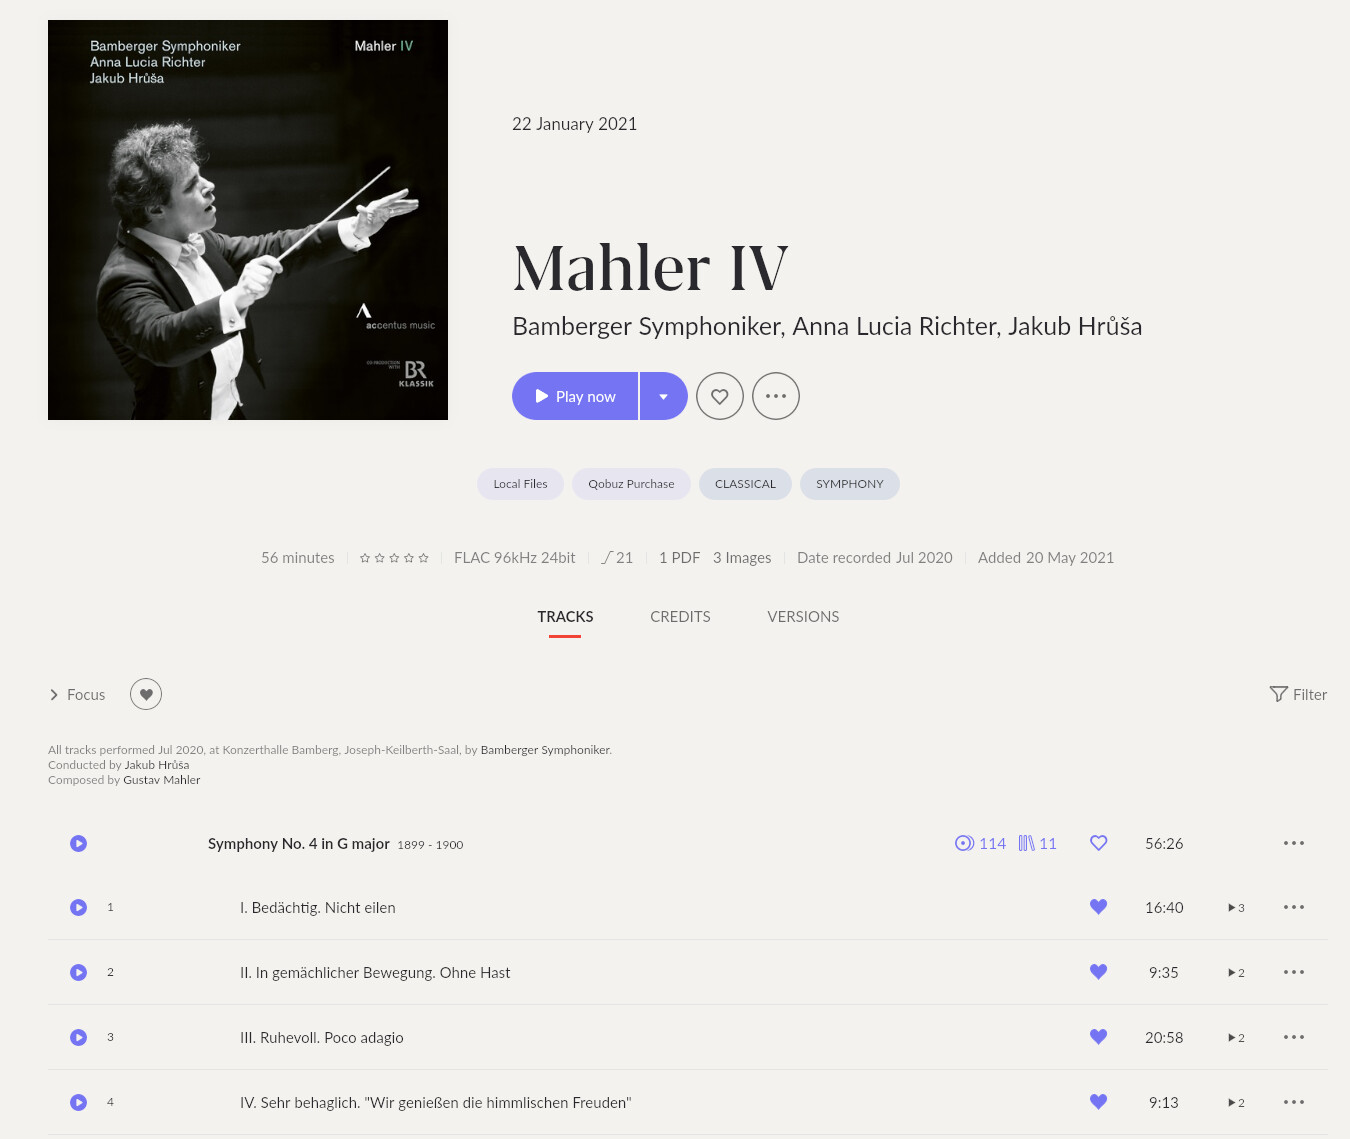The width and height of the screenshot is (1350, 1139).
Task: Click the Play now button
Action: [x=575, y=396]
